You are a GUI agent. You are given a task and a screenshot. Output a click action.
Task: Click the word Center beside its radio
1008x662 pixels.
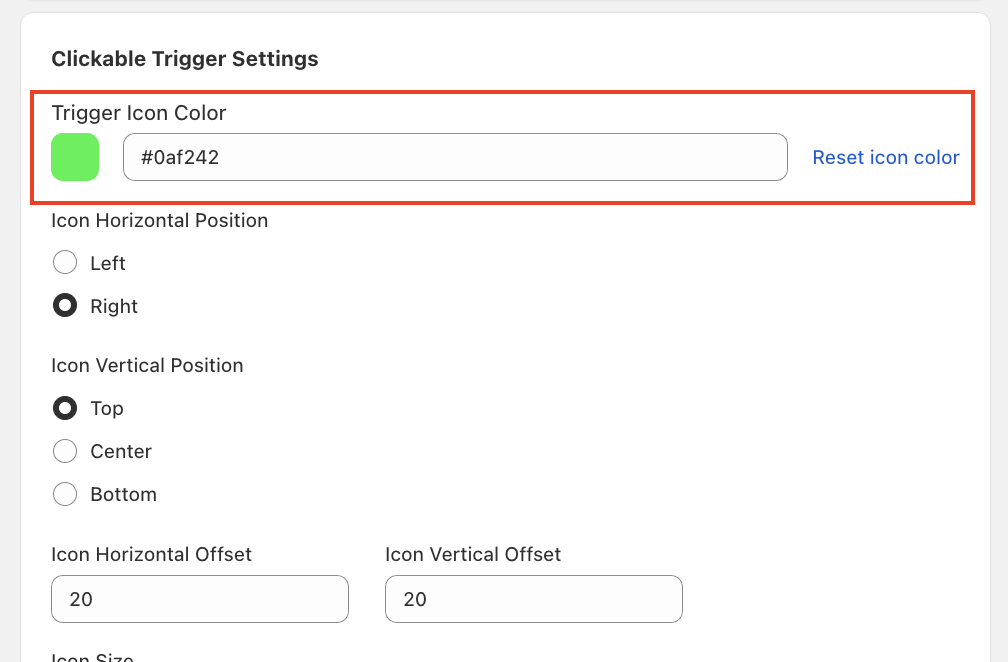[121, 451]
